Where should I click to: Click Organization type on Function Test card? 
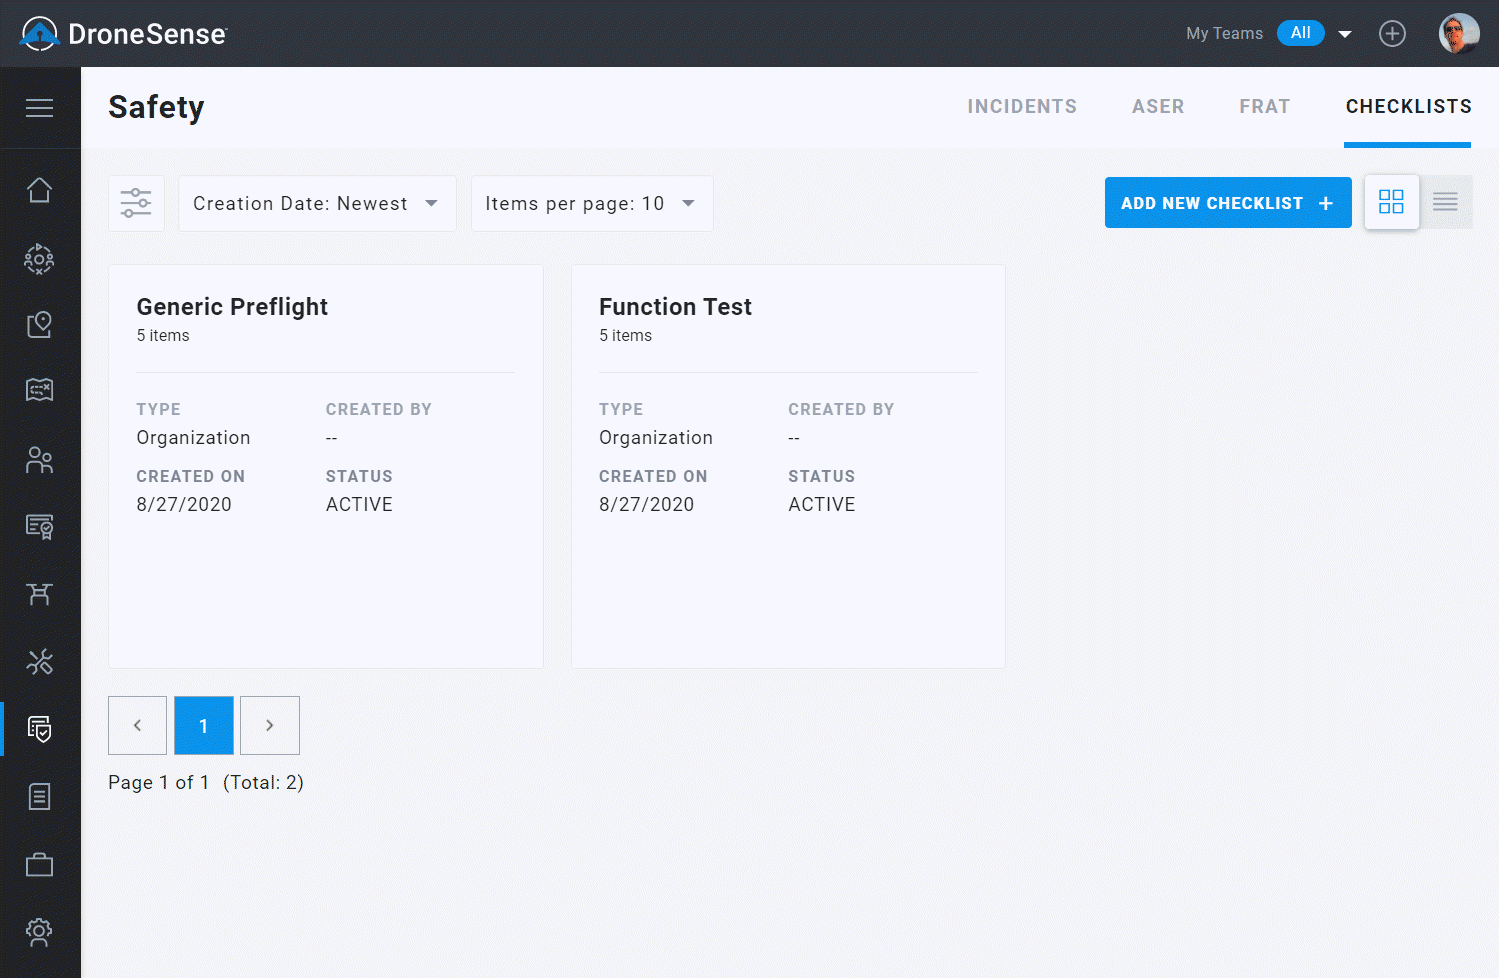656,438
